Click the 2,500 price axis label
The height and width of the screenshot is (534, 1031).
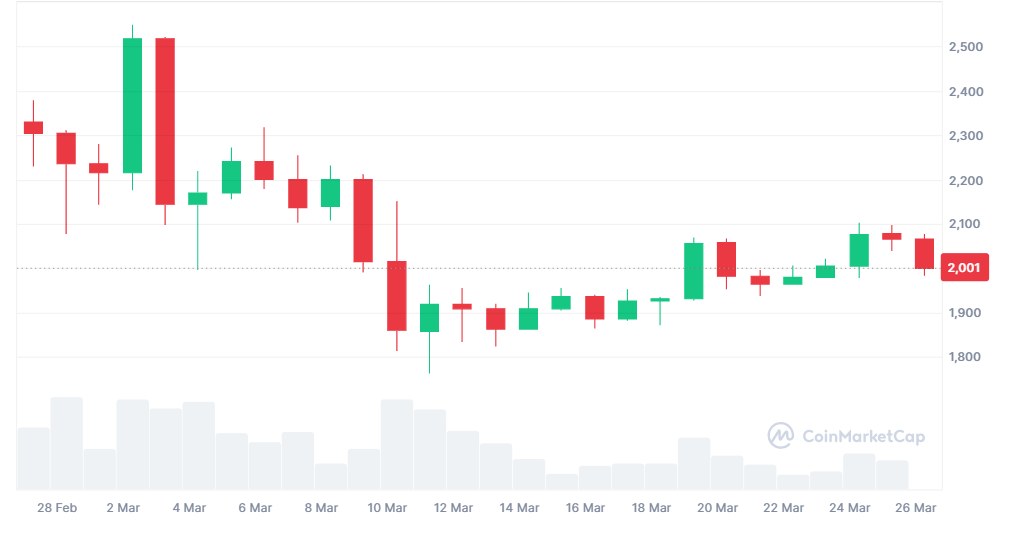pyautogui.click(x=966, y=47)
